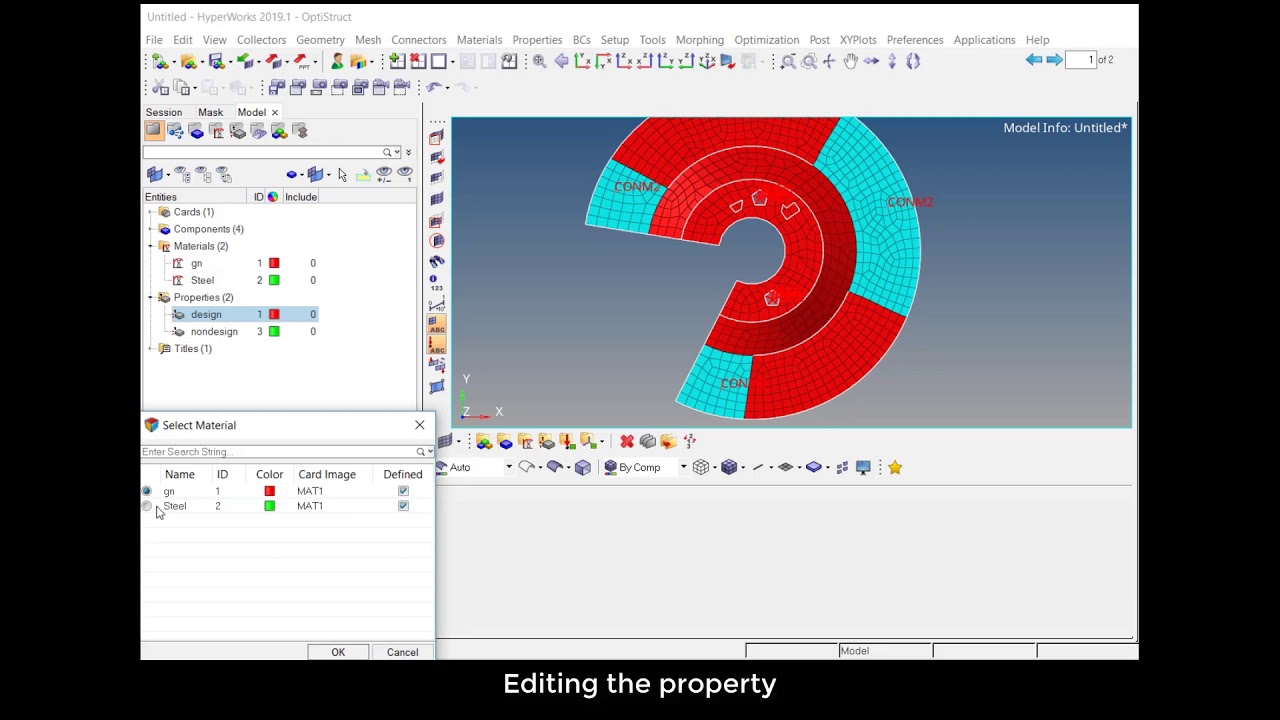
Task: Click the page number field
Action: (1080, 60)
